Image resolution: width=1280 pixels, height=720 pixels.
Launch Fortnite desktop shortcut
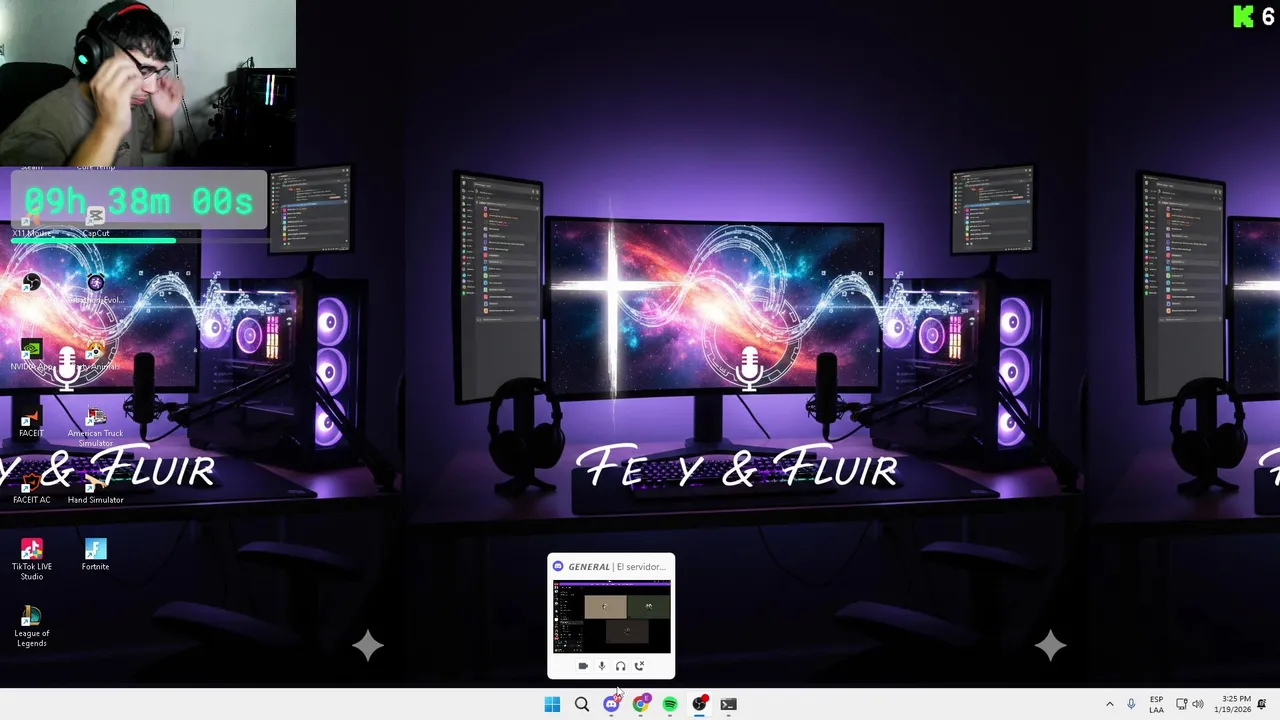95,555
